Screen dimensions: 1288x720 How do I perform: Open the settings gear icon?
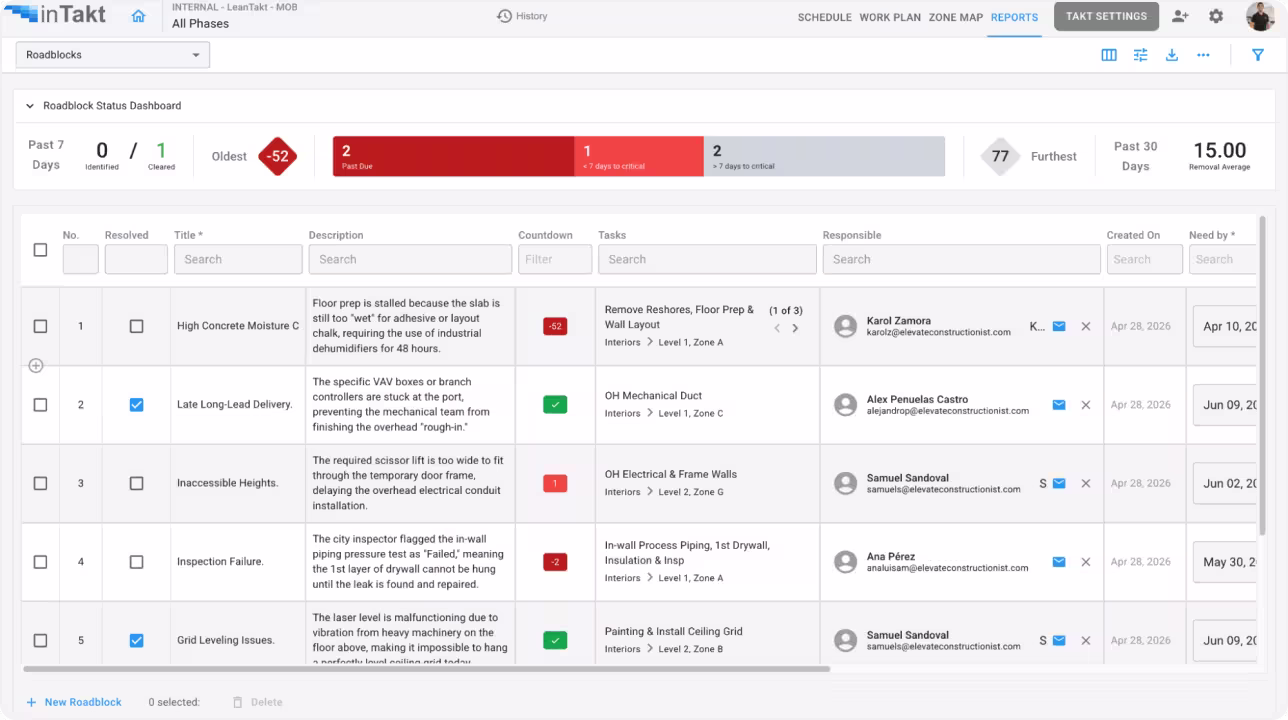[x=1216, y=16]
